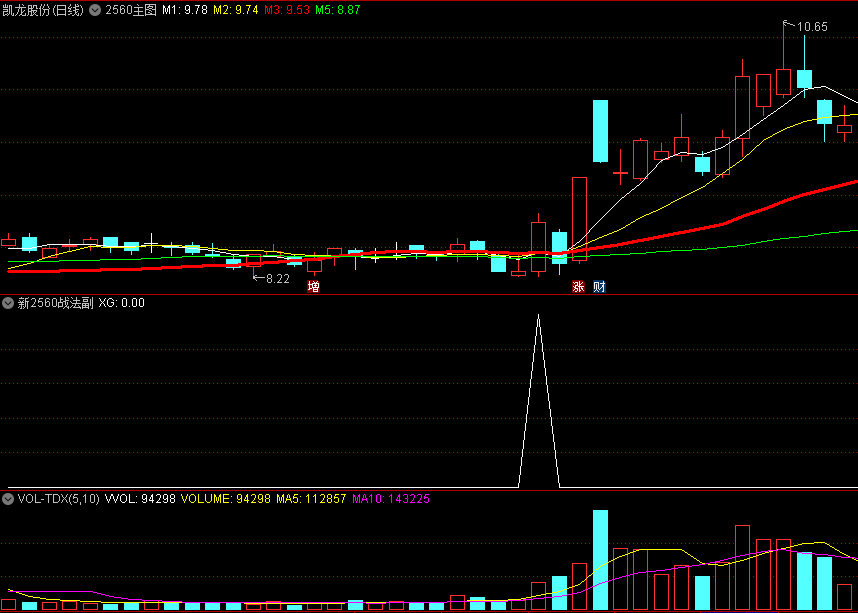
Task: Click the 2560主图 indicator name
Action: click(131, 10)
